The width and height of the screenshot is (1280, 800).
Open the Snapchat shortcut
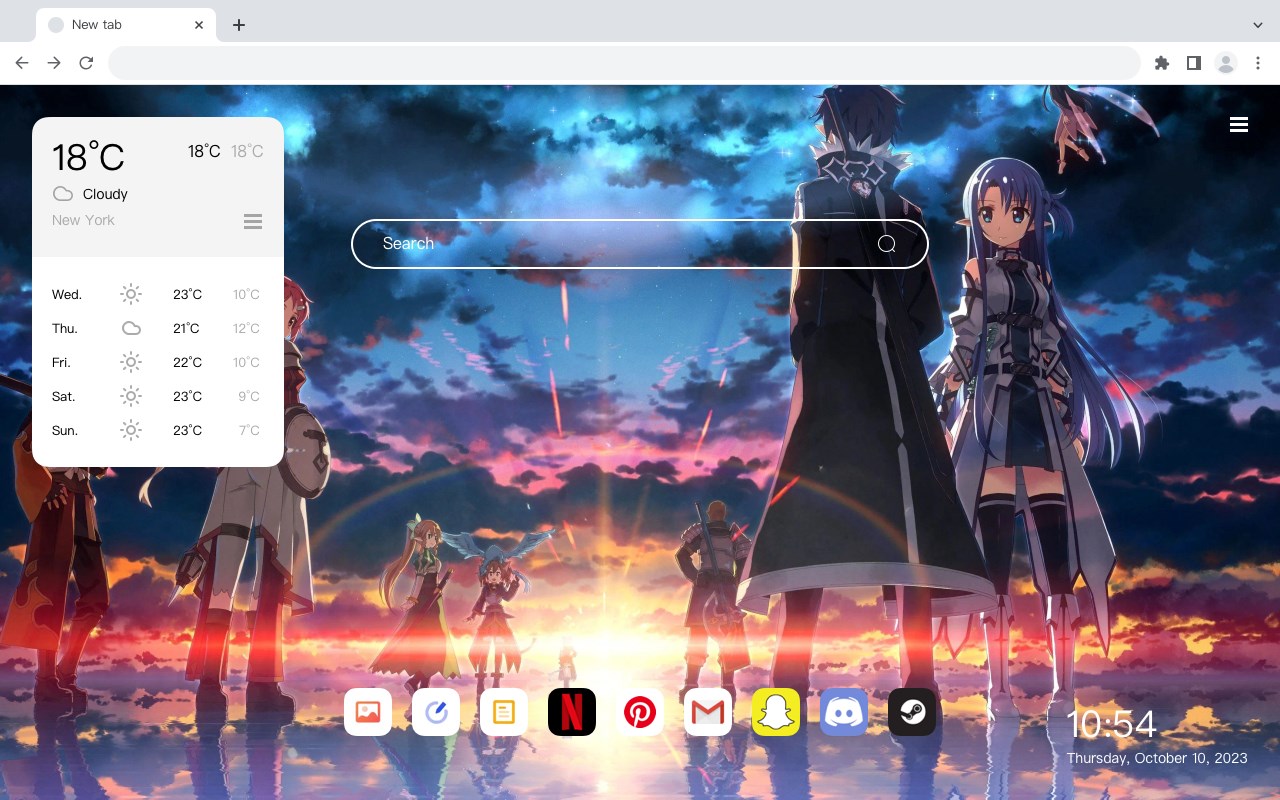pyautogui.click(x=776, y=712)
